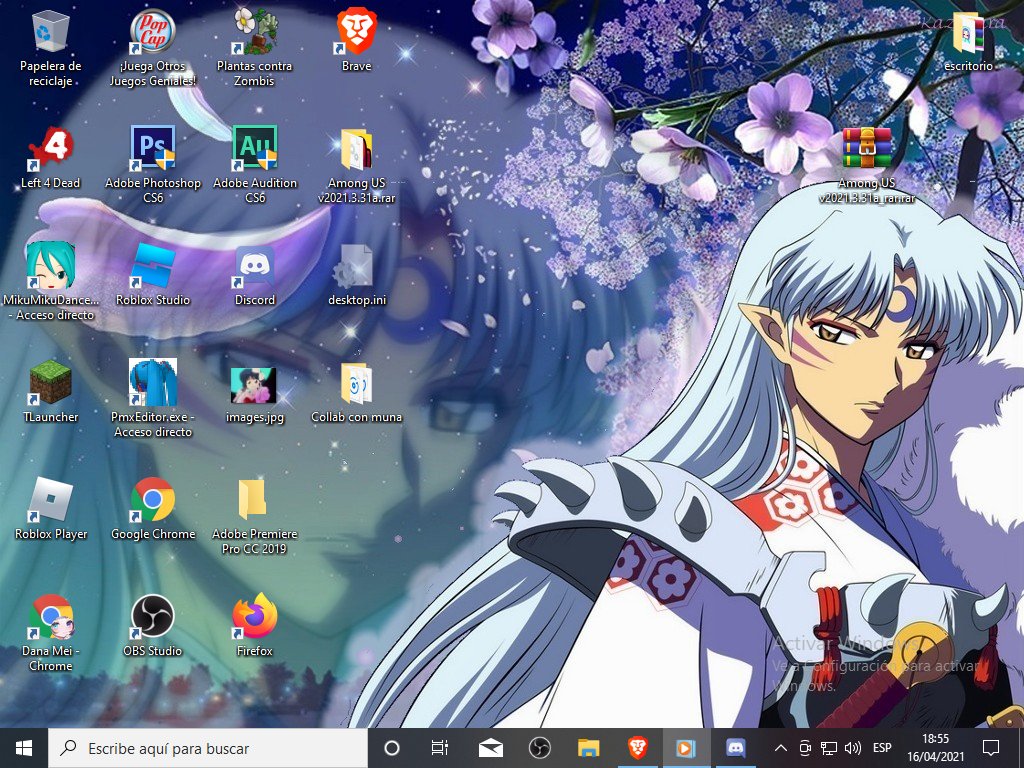
Task: Open Task View in taskbar
Action: pyautogui.click(x=440, y=748)
